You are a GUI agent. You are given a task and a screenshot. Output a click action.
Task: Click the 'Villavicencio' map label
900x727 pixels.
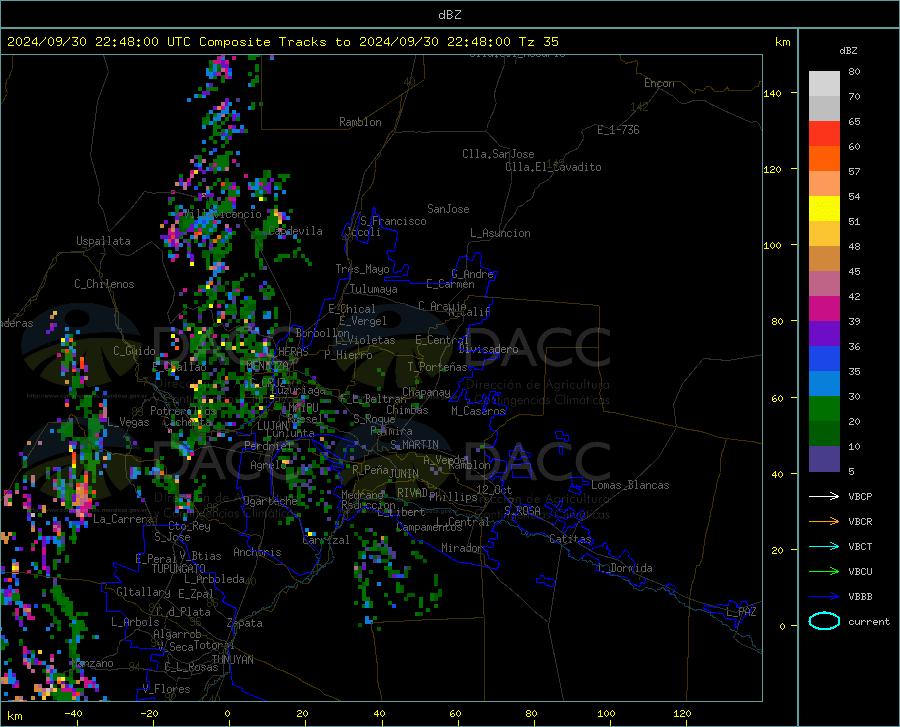(223, 214)
